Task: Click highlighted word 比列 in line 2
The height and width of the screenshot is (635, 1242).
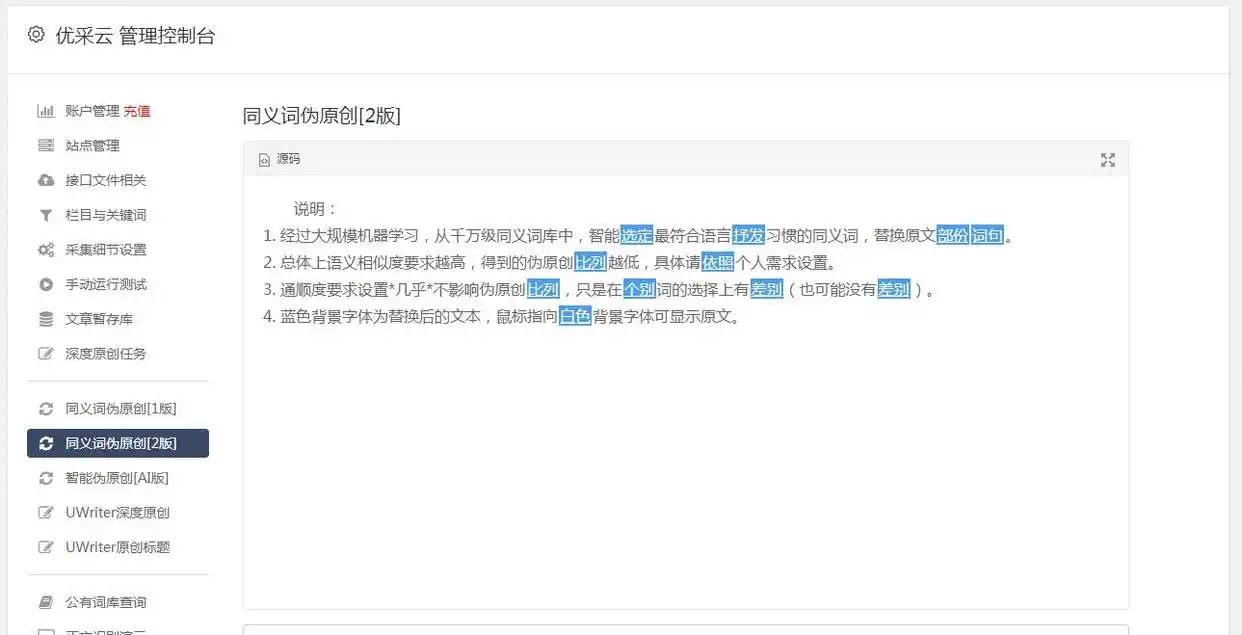Action: [x=590, y=263]
